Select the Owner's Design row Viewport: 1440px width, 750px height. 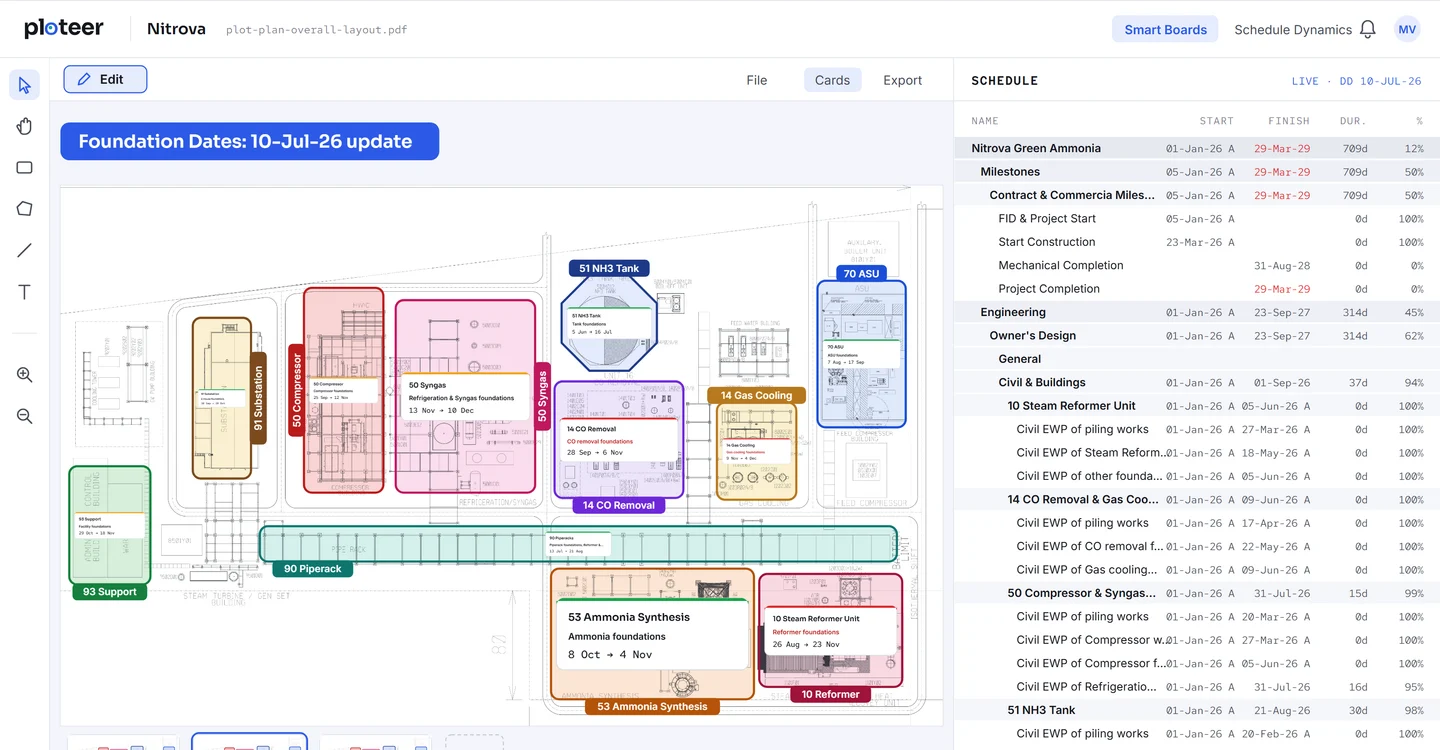(x=1197, y=336)
